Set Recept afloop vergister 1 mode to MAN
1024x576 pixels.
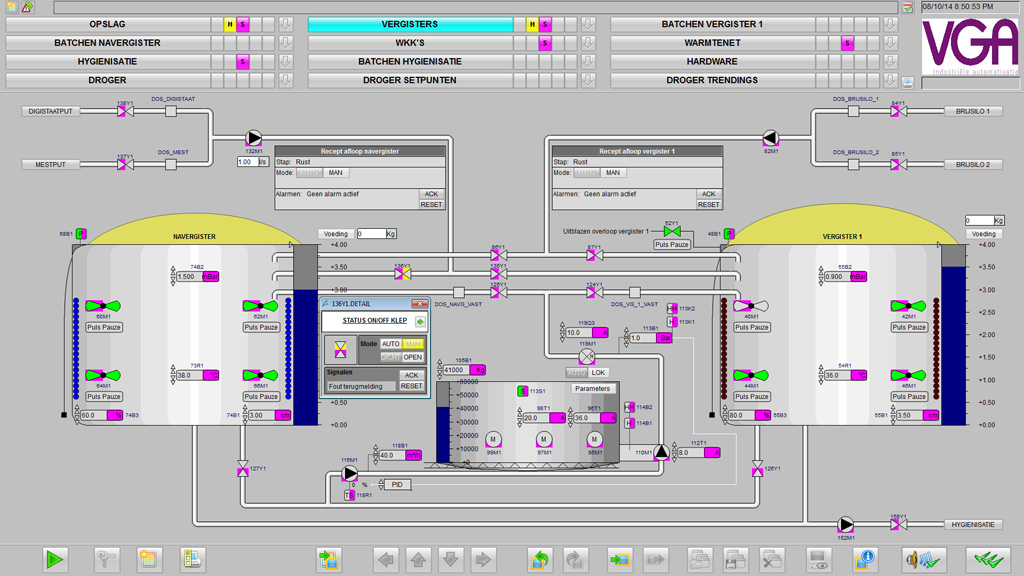click(613, 173)
